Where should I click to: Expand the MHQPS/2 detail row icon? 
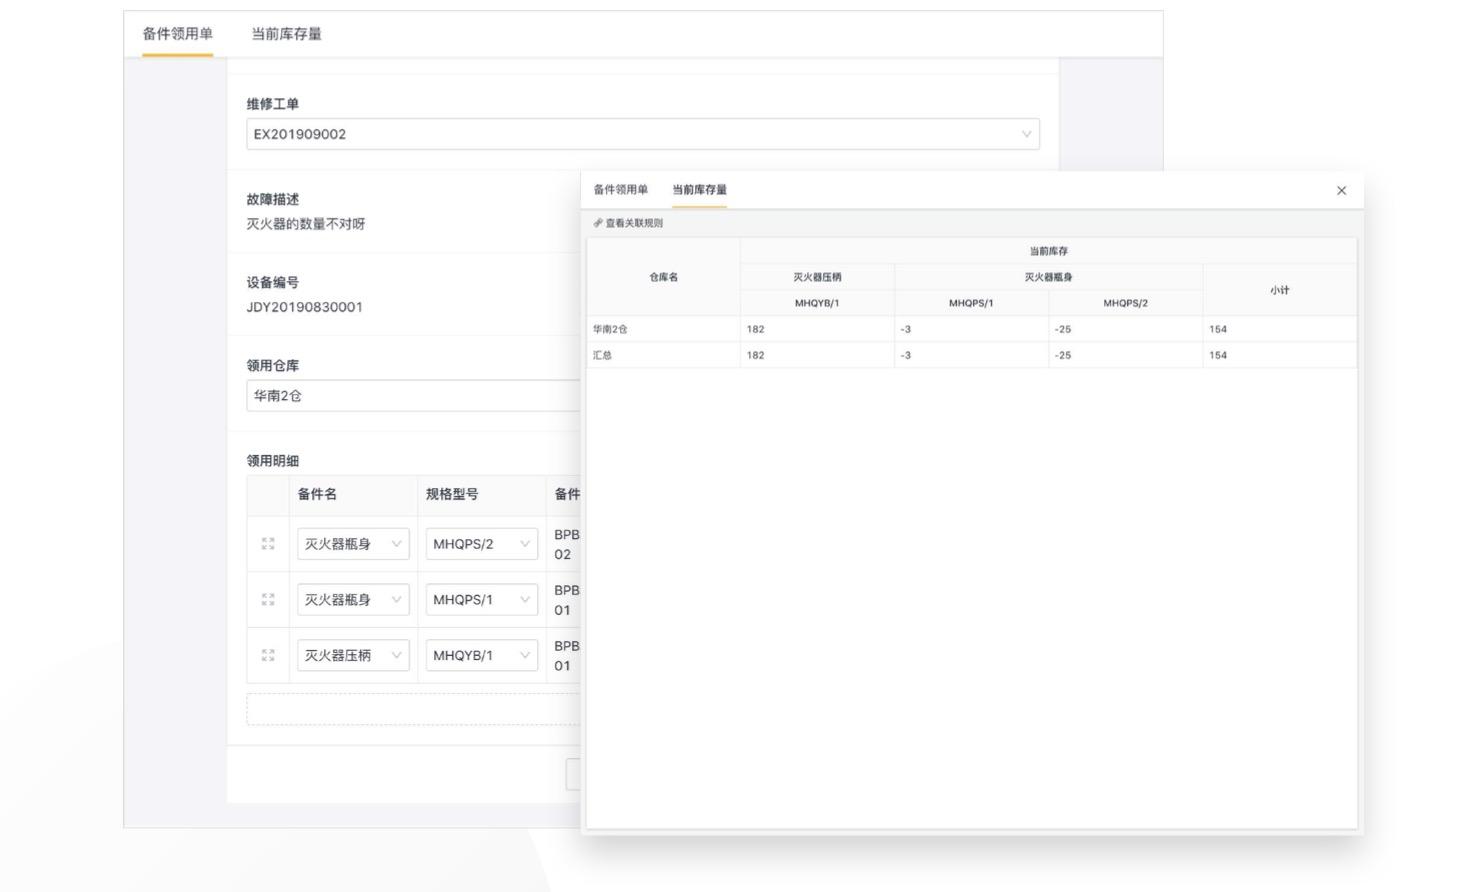click(x=268, y=544)
